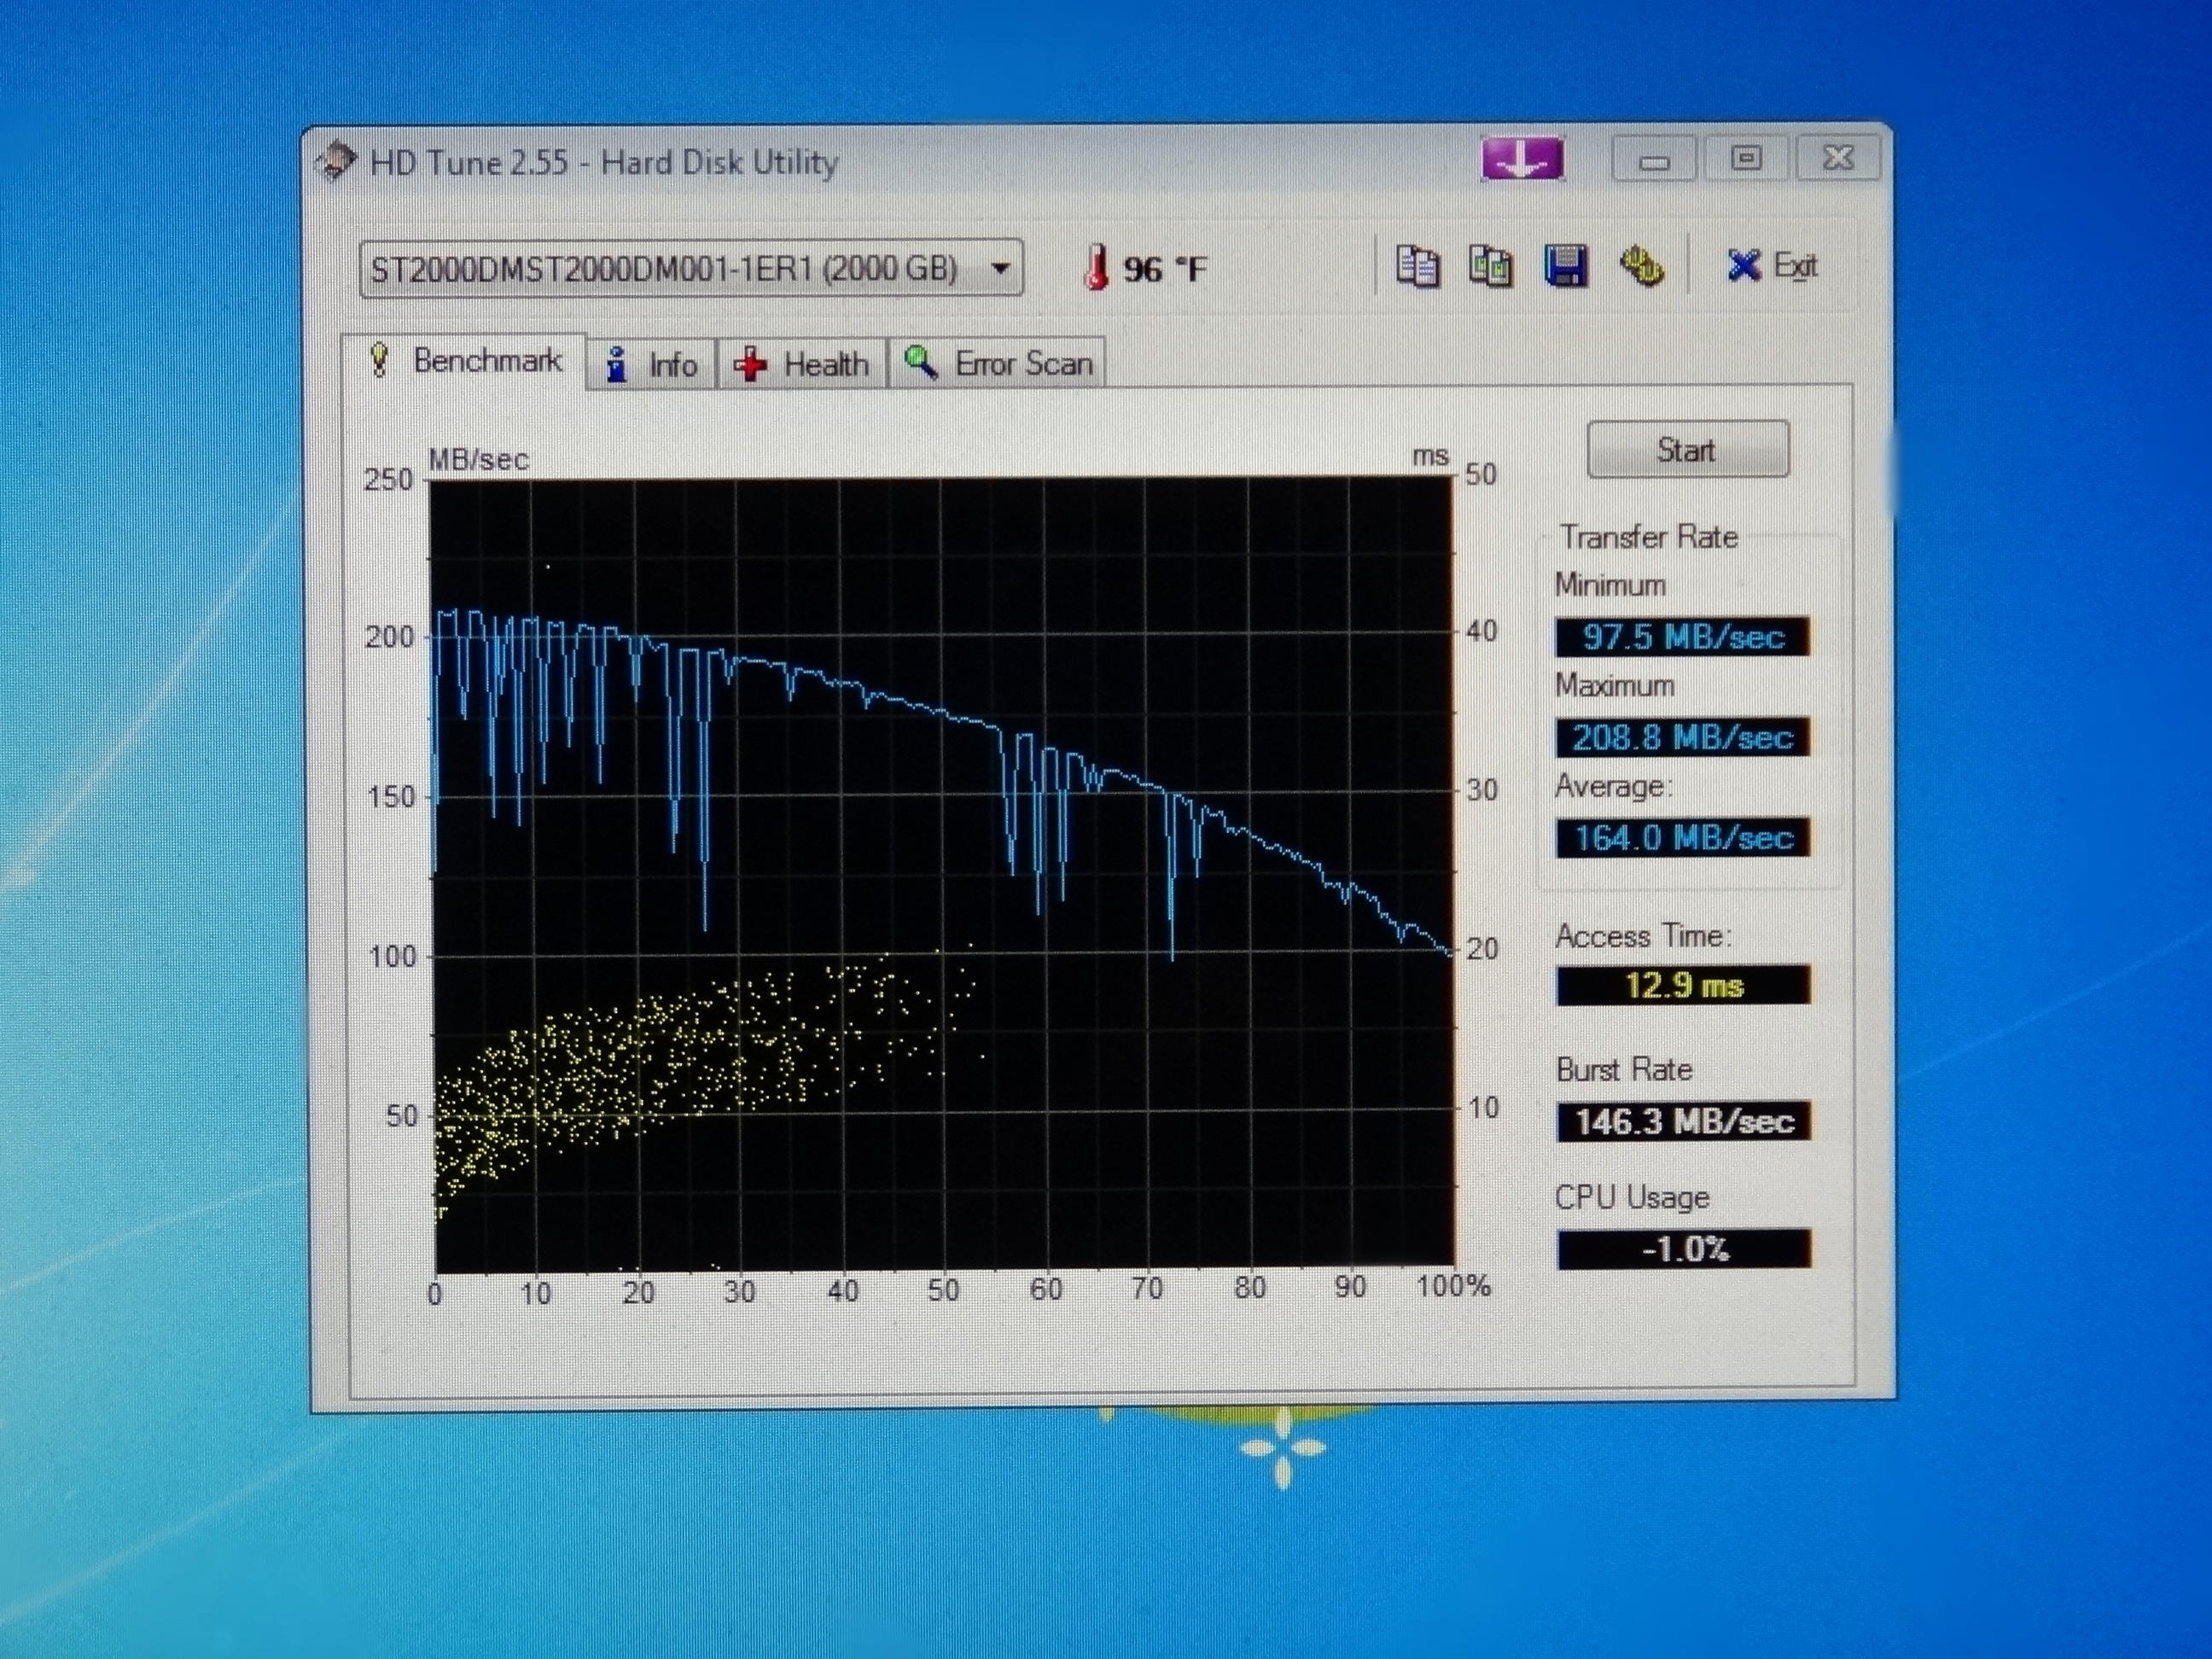Screen dimensions: 2212x1659
Task: Click the CPU usage value -1.0%
Action: tap(1684, 1249)
